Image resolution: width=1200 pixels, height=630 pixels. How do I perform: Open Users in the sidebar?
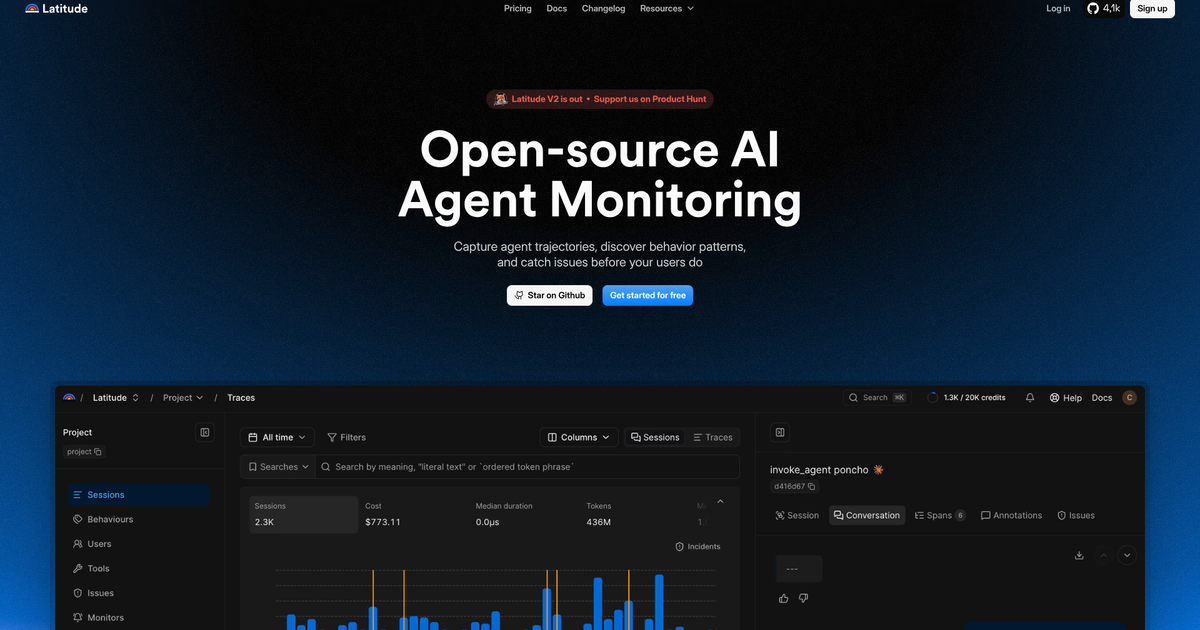coord(138,544)
